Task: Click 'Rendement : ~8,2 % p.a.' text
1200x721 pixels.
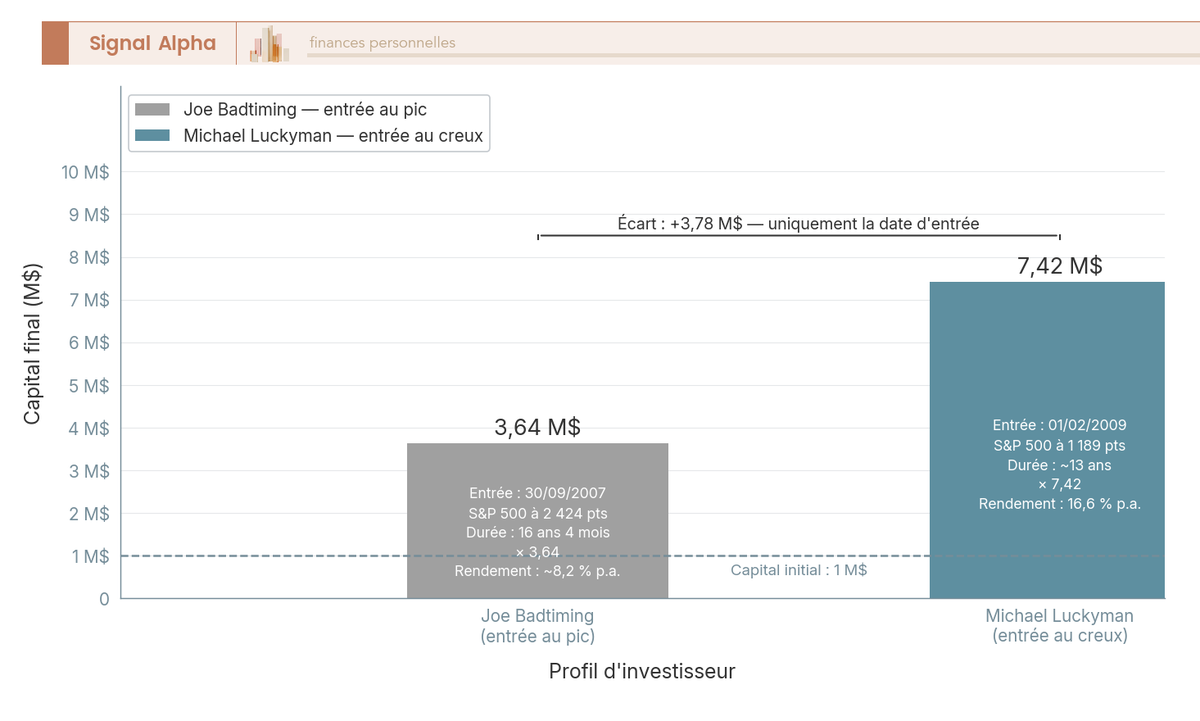Action: click(x=537, y=571)
